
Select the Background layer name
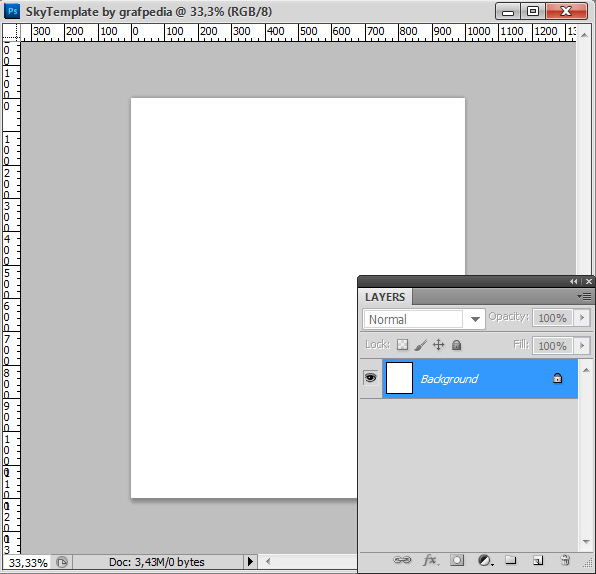[x=449, y=379]
